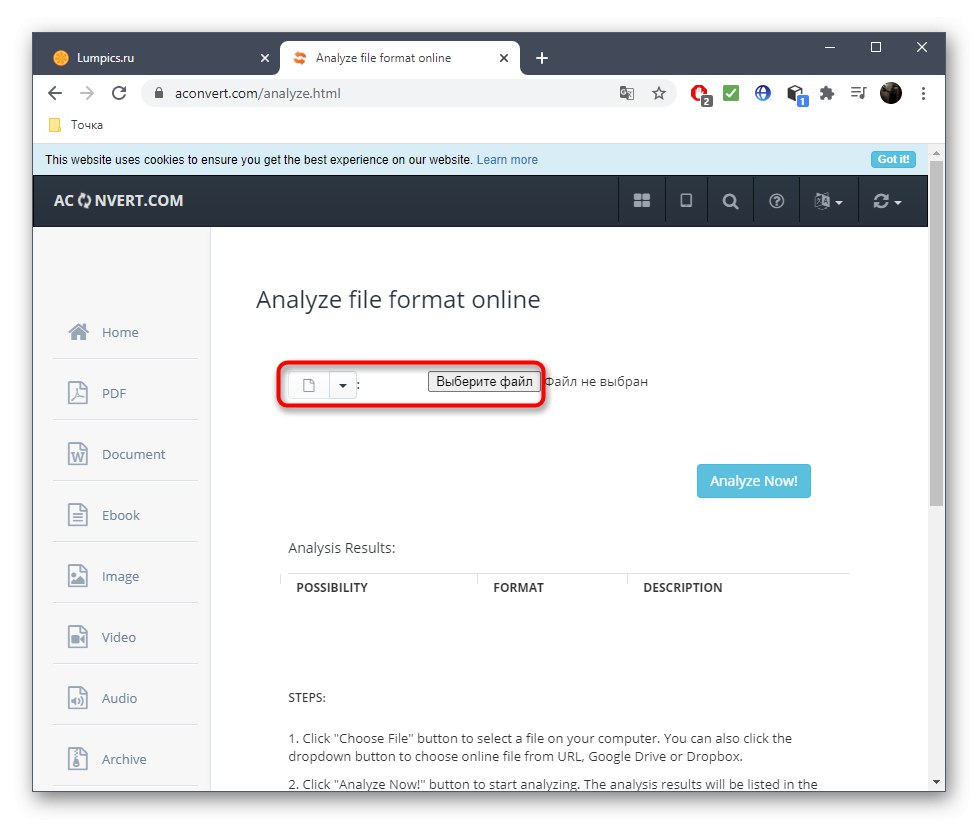The image size is (978, 824).
Task: Click the PDF file icon in sidebar
Action: tap(77, 393)
